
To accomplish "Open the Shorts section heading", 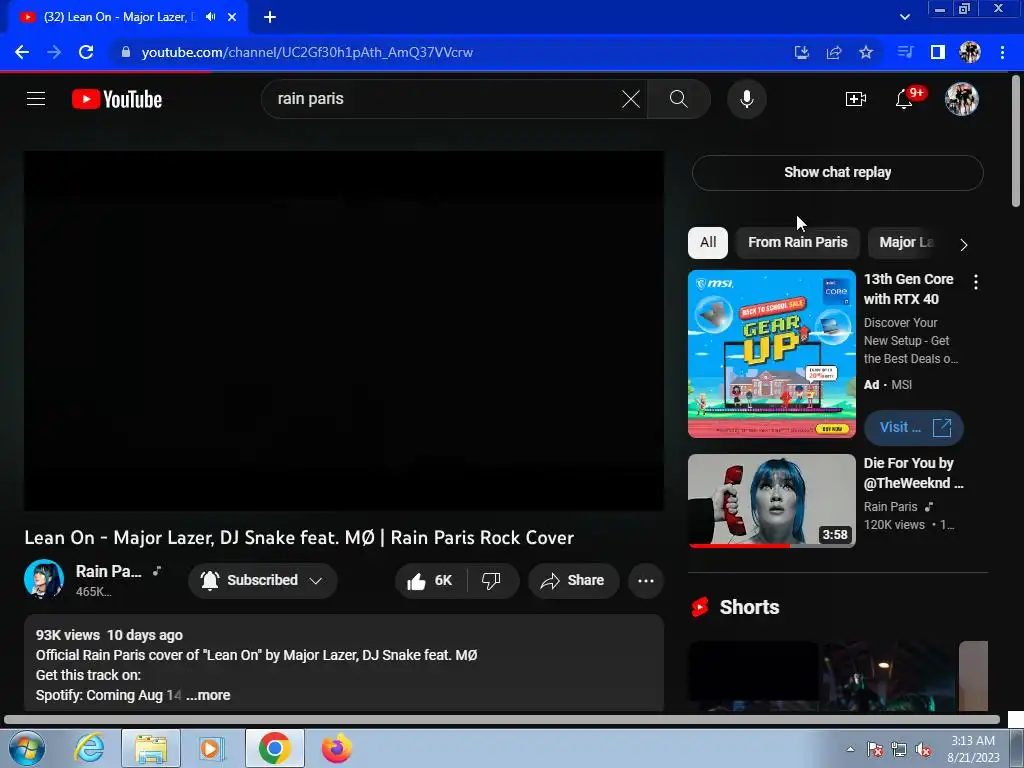I will click(x=749, y=607).
